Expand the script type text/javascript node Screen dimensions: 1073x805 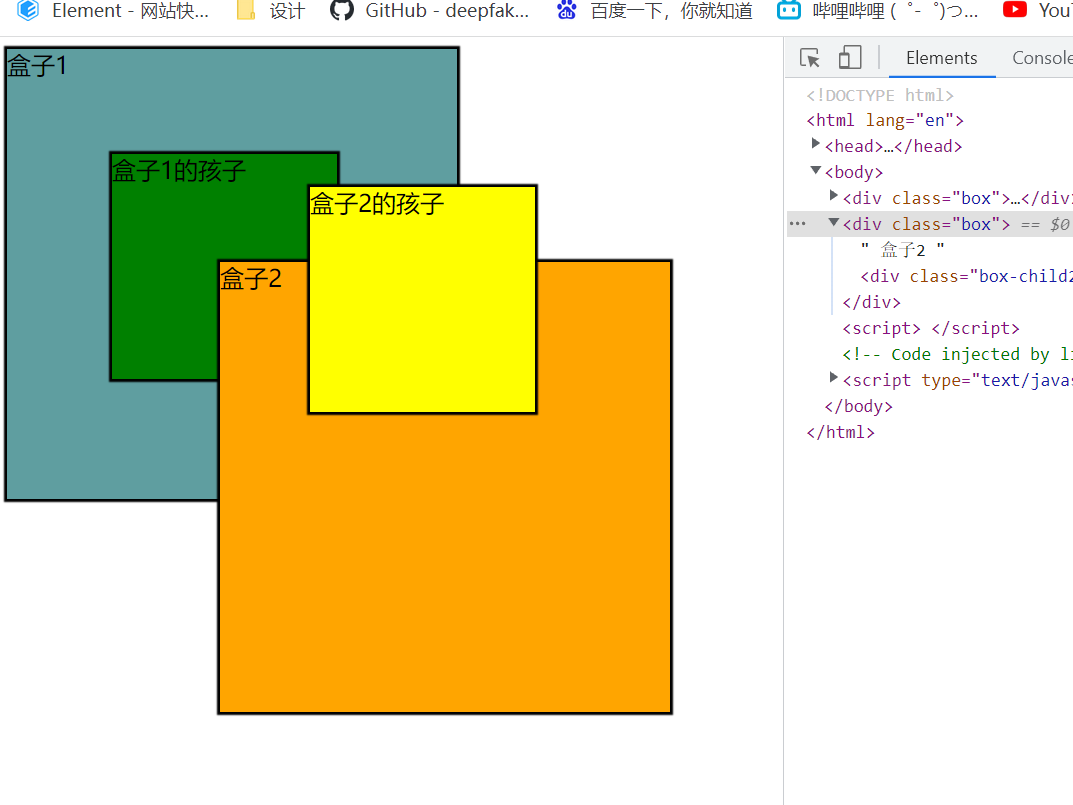click(833, 378)
